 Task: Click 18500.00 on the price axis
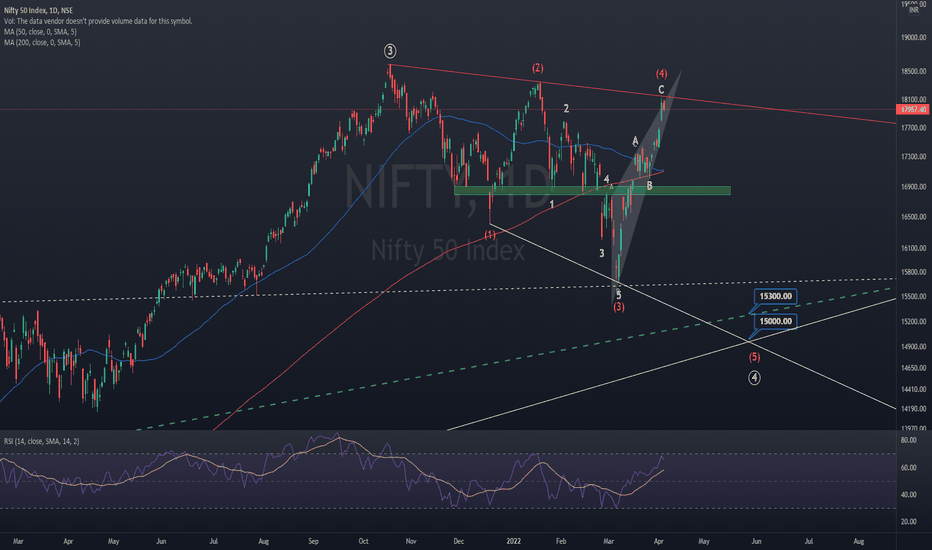pos(914,71)
